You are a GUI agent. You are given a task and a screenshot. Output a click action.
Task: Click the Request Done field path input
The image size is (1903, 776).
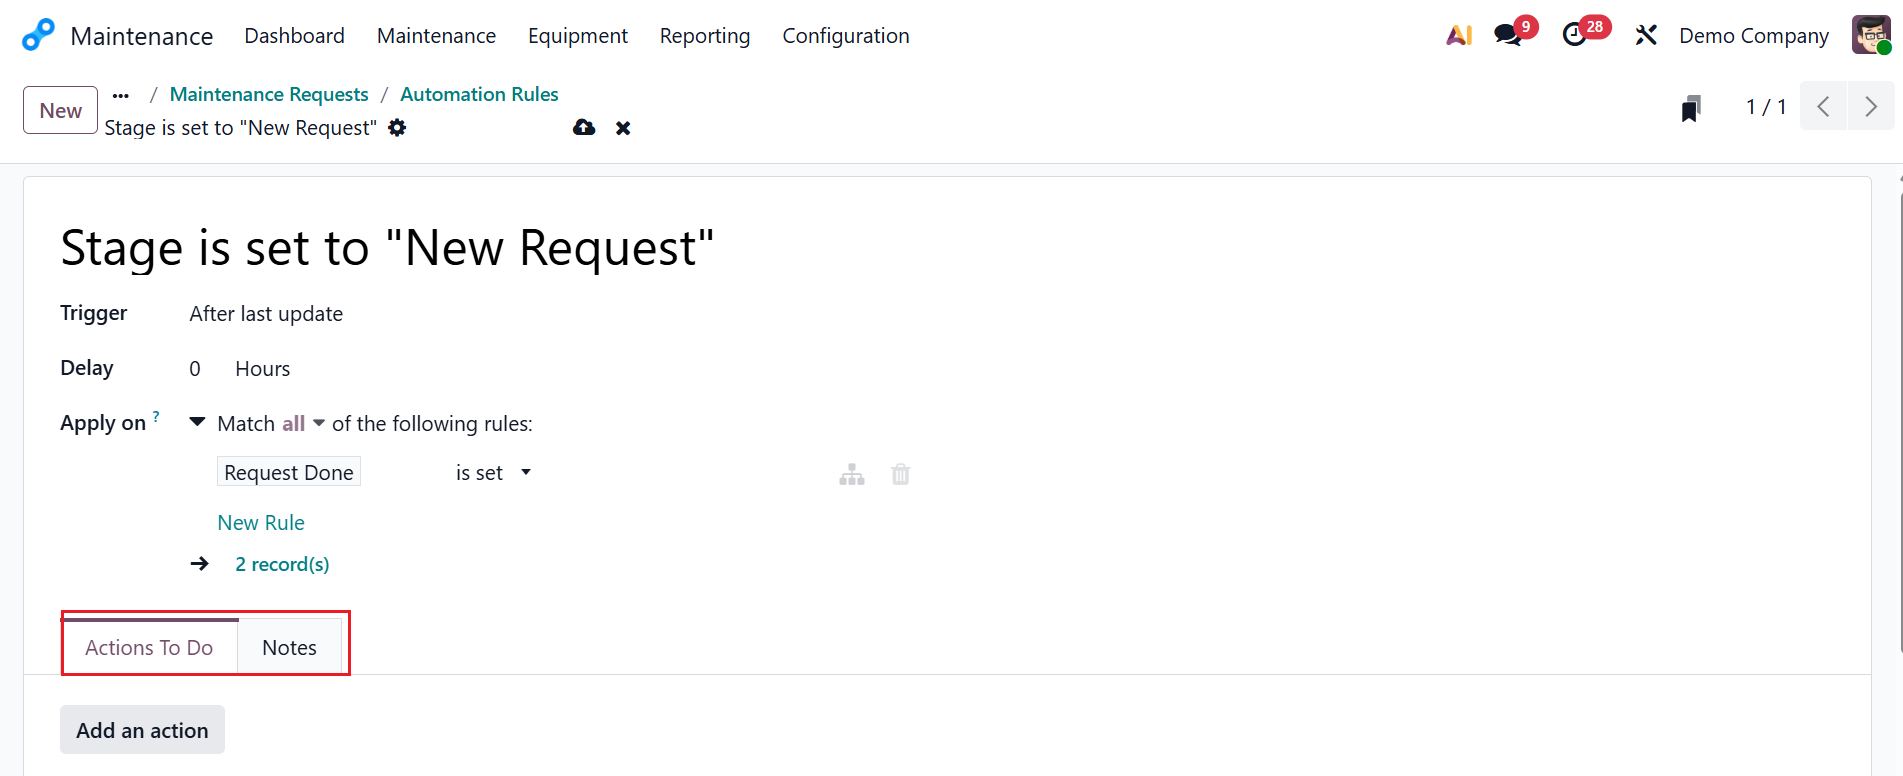(x=289, y=473)
